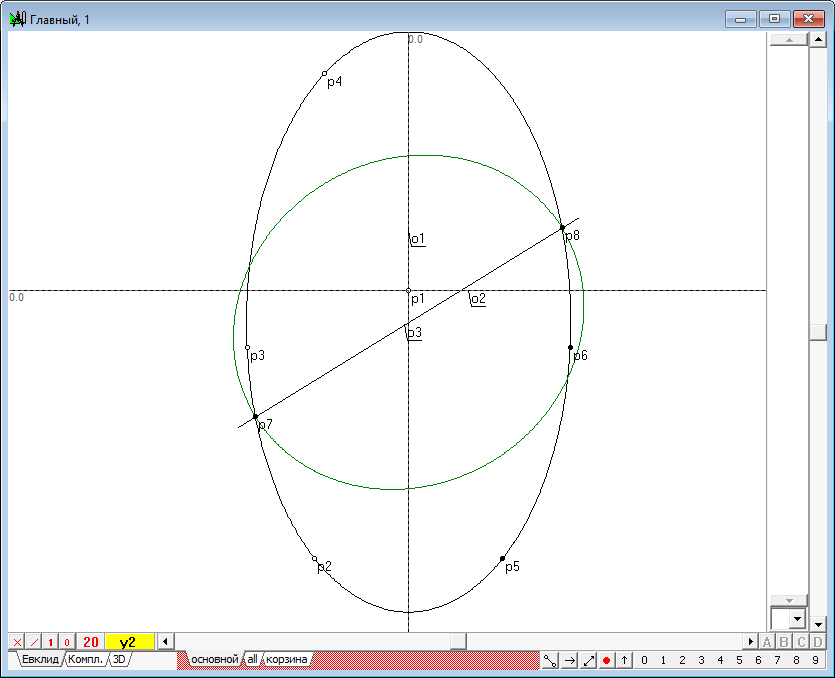Select center point p1

coord(408,291)
